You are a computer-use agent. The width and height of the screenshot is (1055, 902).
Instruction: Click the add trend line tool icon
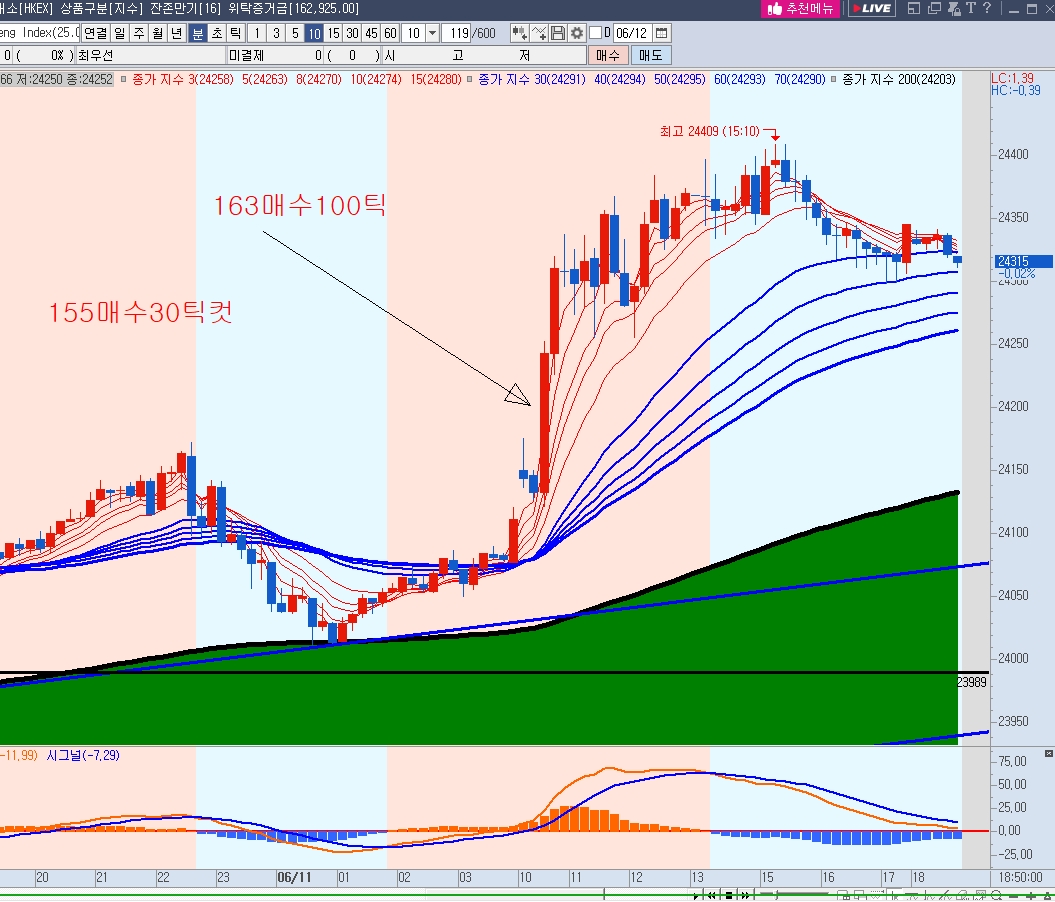click(x=538, y=33)
